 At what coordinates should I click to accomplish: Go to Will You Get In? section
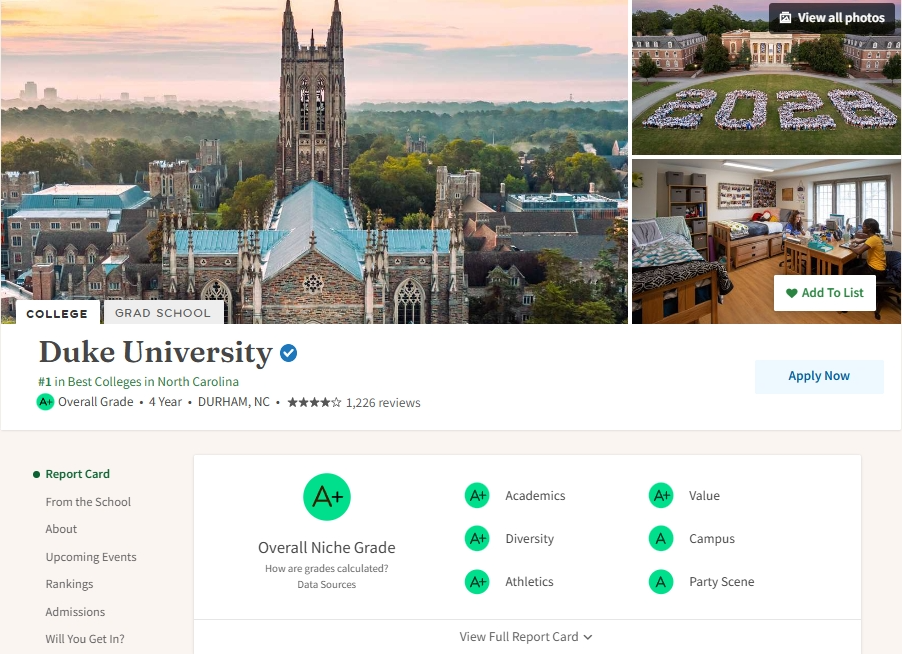point(85,638)
